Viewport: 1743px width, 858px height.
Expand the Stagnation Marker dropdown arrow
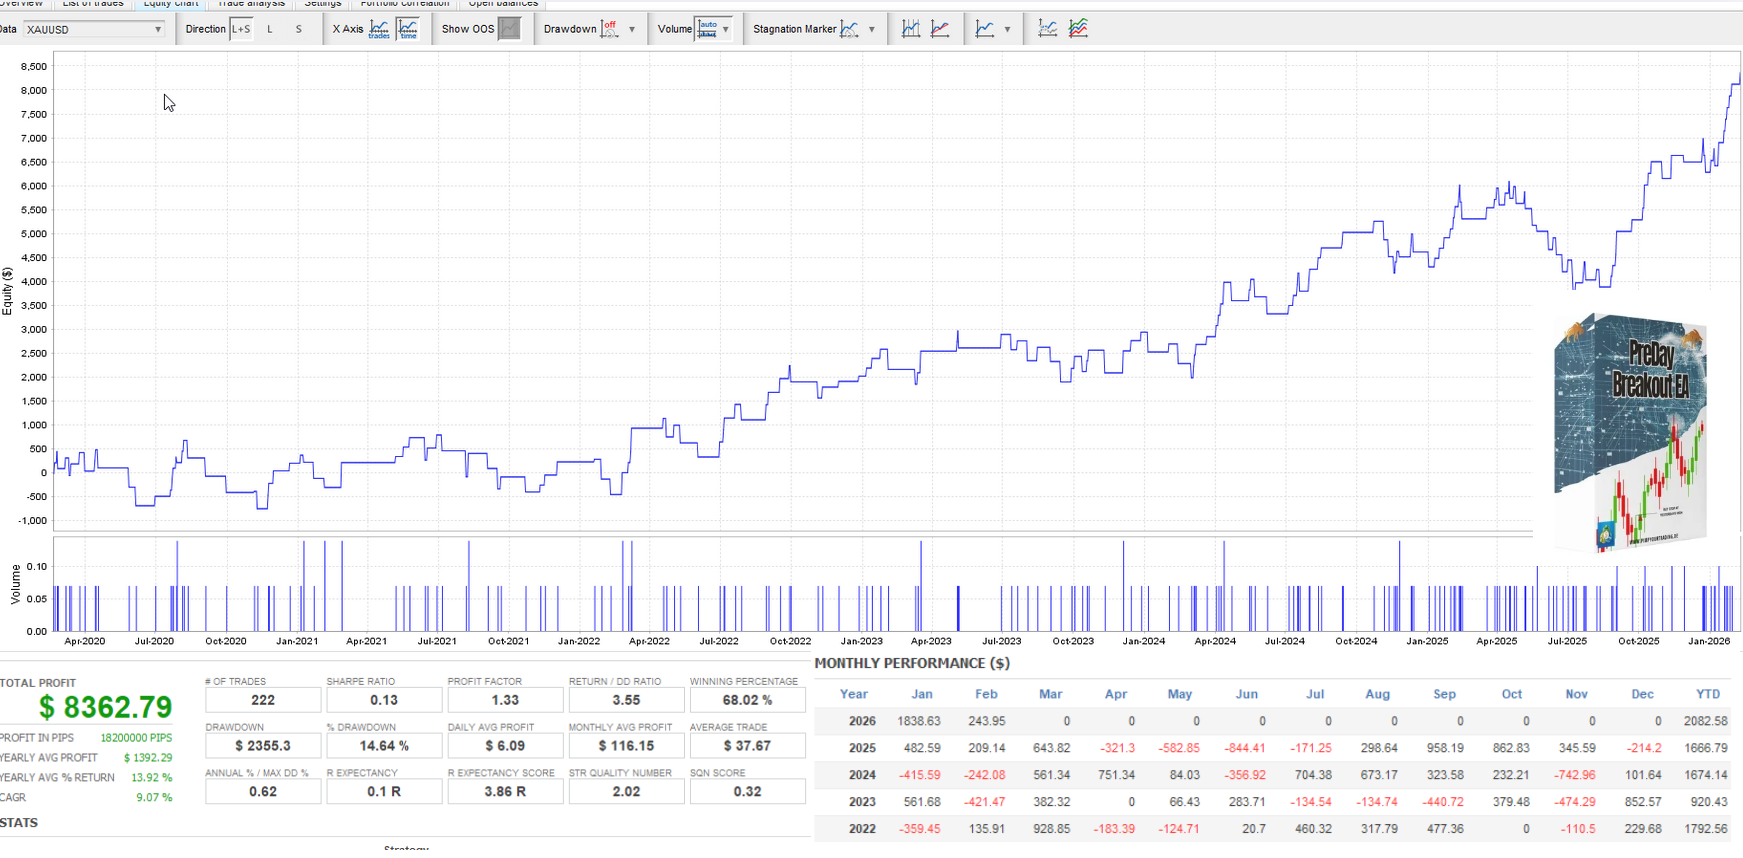pos(872,29)
